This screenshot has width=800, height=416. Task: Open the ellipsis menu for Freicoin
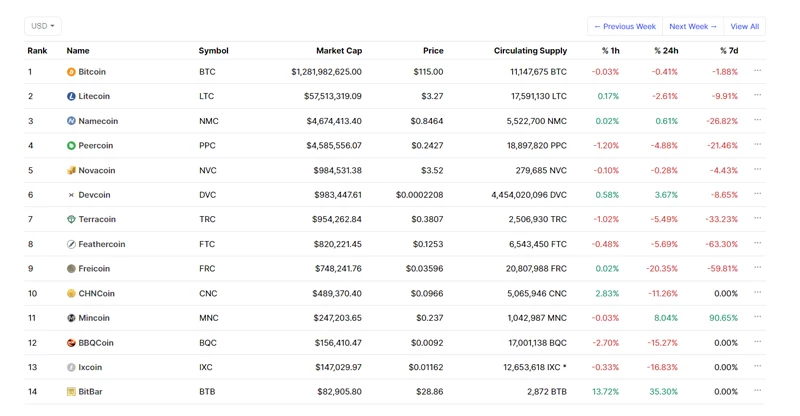757,268
